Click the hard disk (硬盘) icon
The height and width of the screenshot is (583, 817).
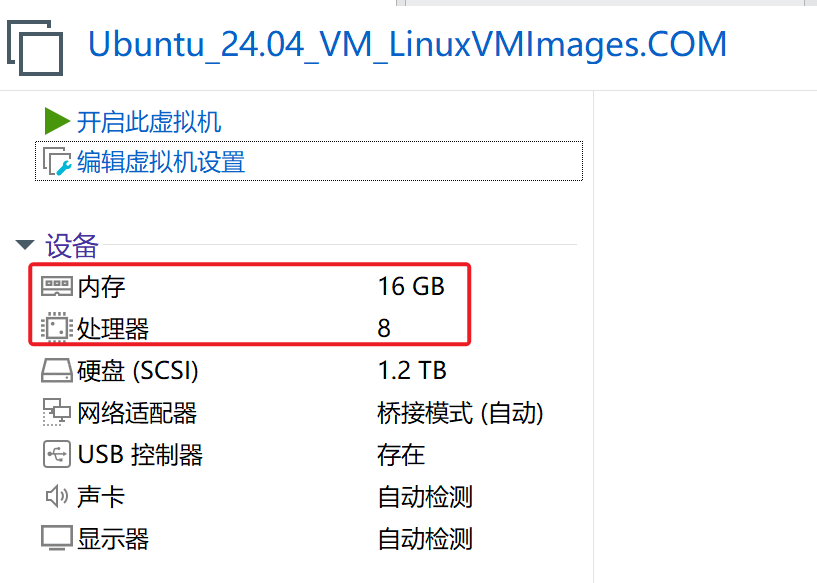[x=57, y=371]
